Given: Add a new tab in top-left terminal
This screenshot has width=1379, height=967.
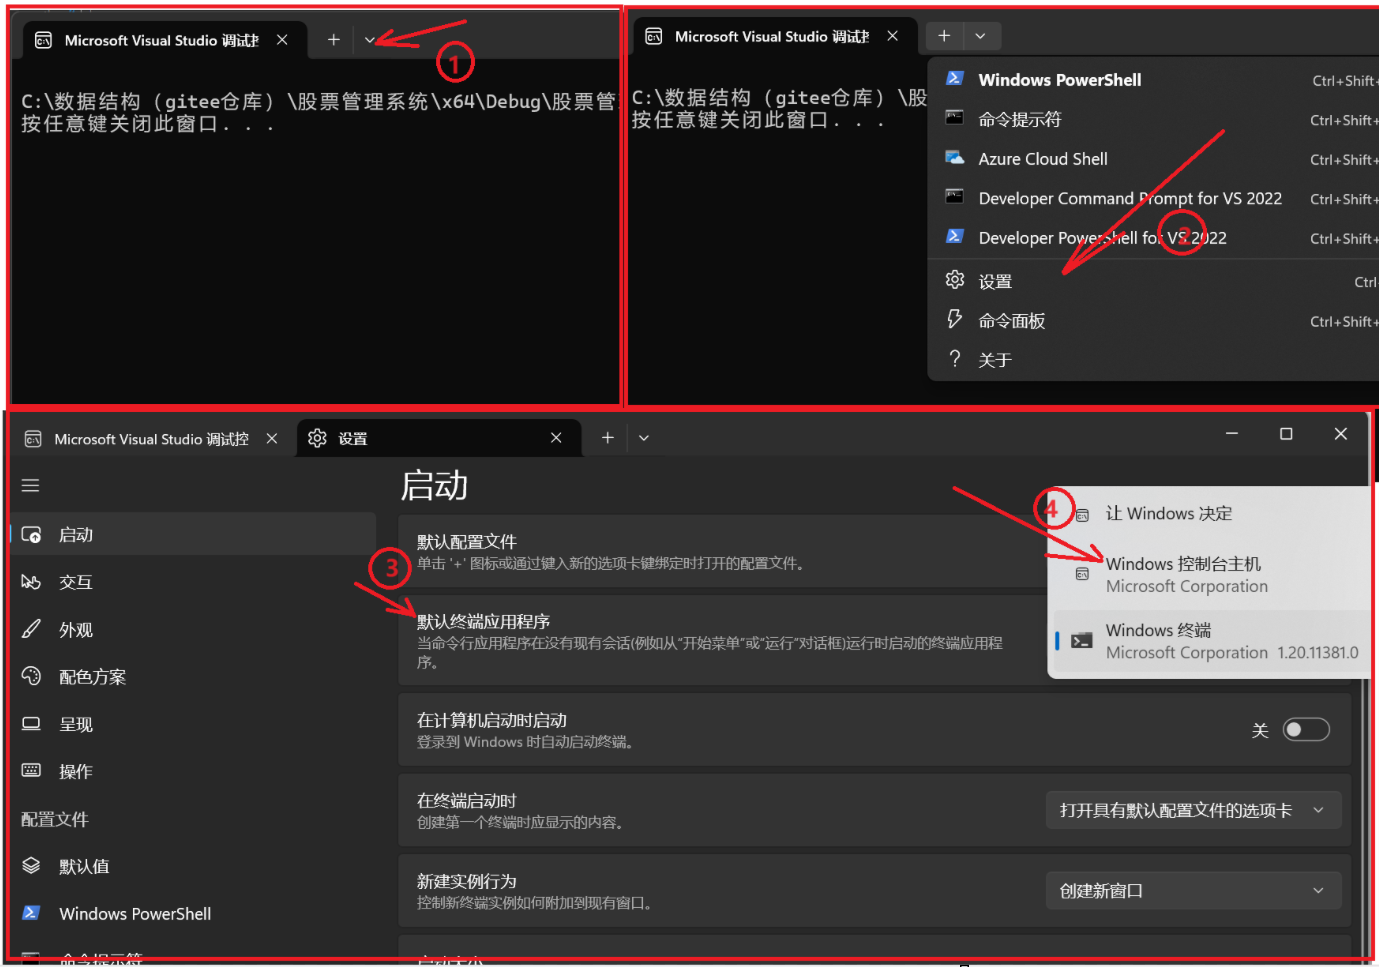Looking at the screenshot, I should [334, 40].
